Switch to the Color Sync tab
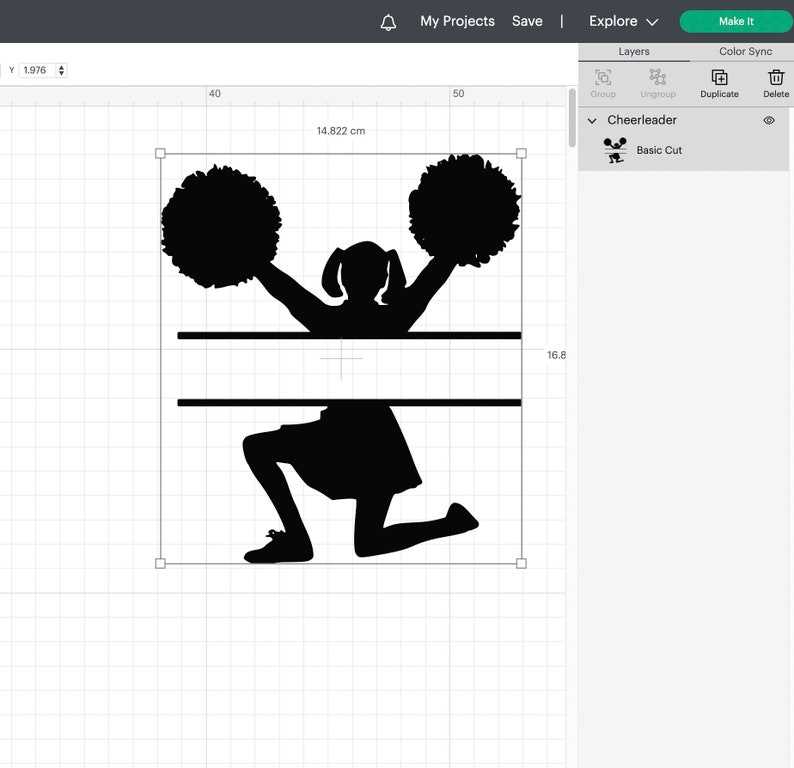This screenshot has width=794, height=768. tap(745, 52)
